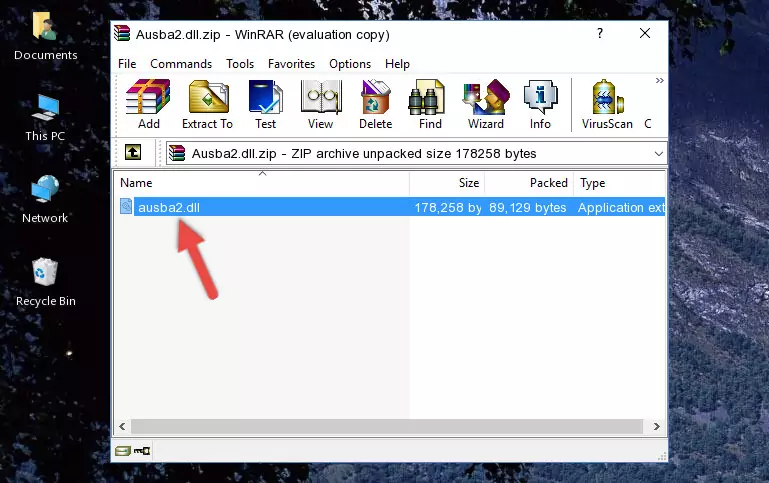Click the archive address bar field
Image resolution: width=769 pixels, height=483 pixels.
click(x=416, y=153)
